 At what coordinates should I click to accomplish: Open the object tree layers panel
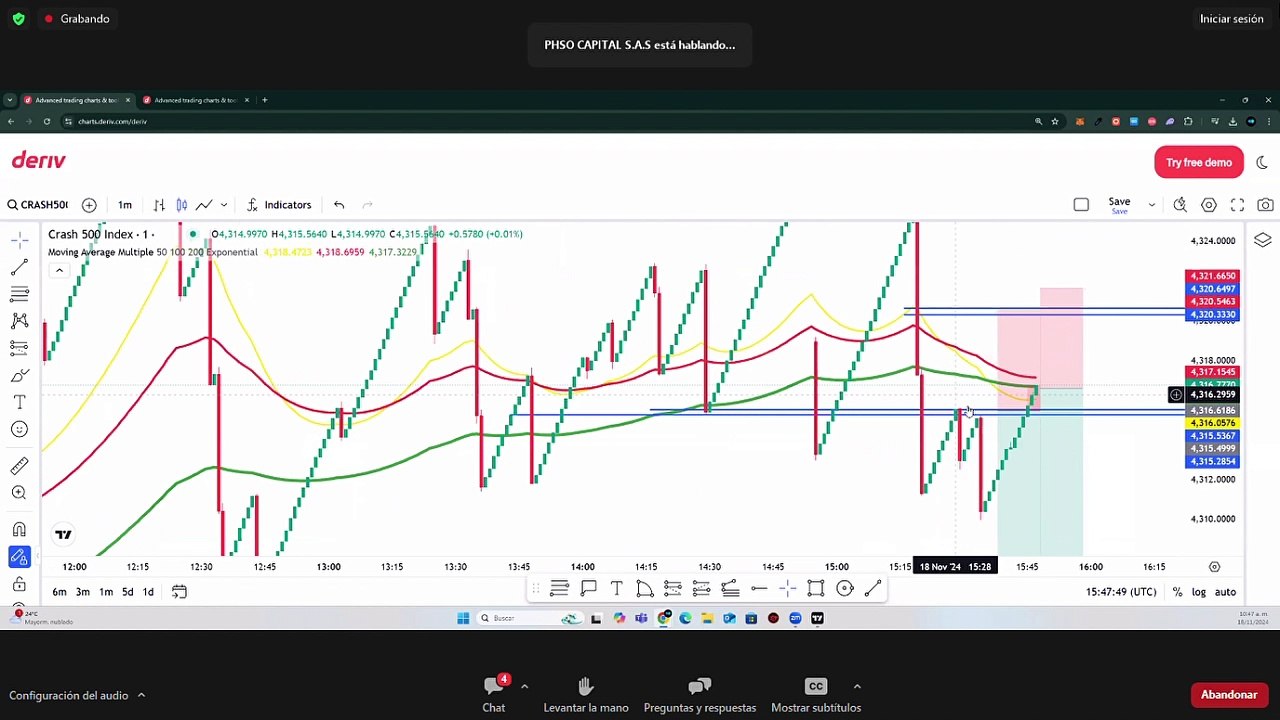(1262, 240)
